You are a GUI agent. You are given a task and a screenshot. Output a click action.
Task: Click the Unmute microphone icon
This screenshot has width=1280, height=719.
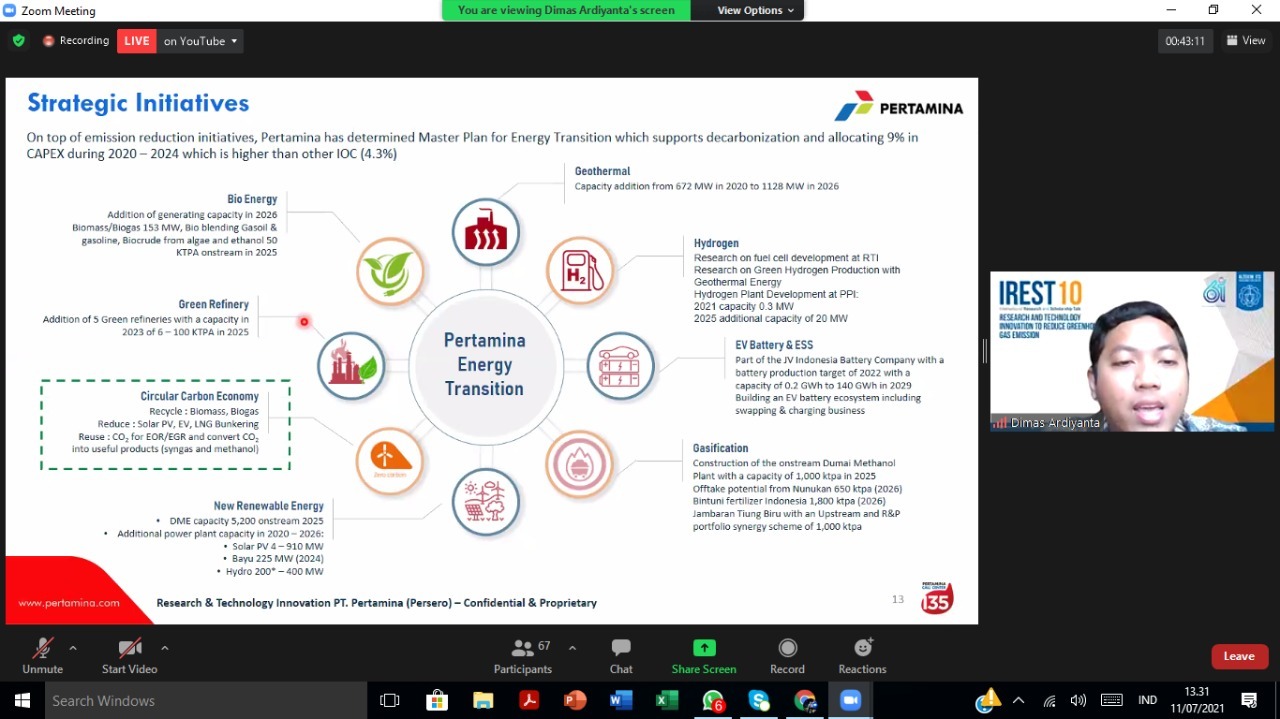(x=42, y=649)
